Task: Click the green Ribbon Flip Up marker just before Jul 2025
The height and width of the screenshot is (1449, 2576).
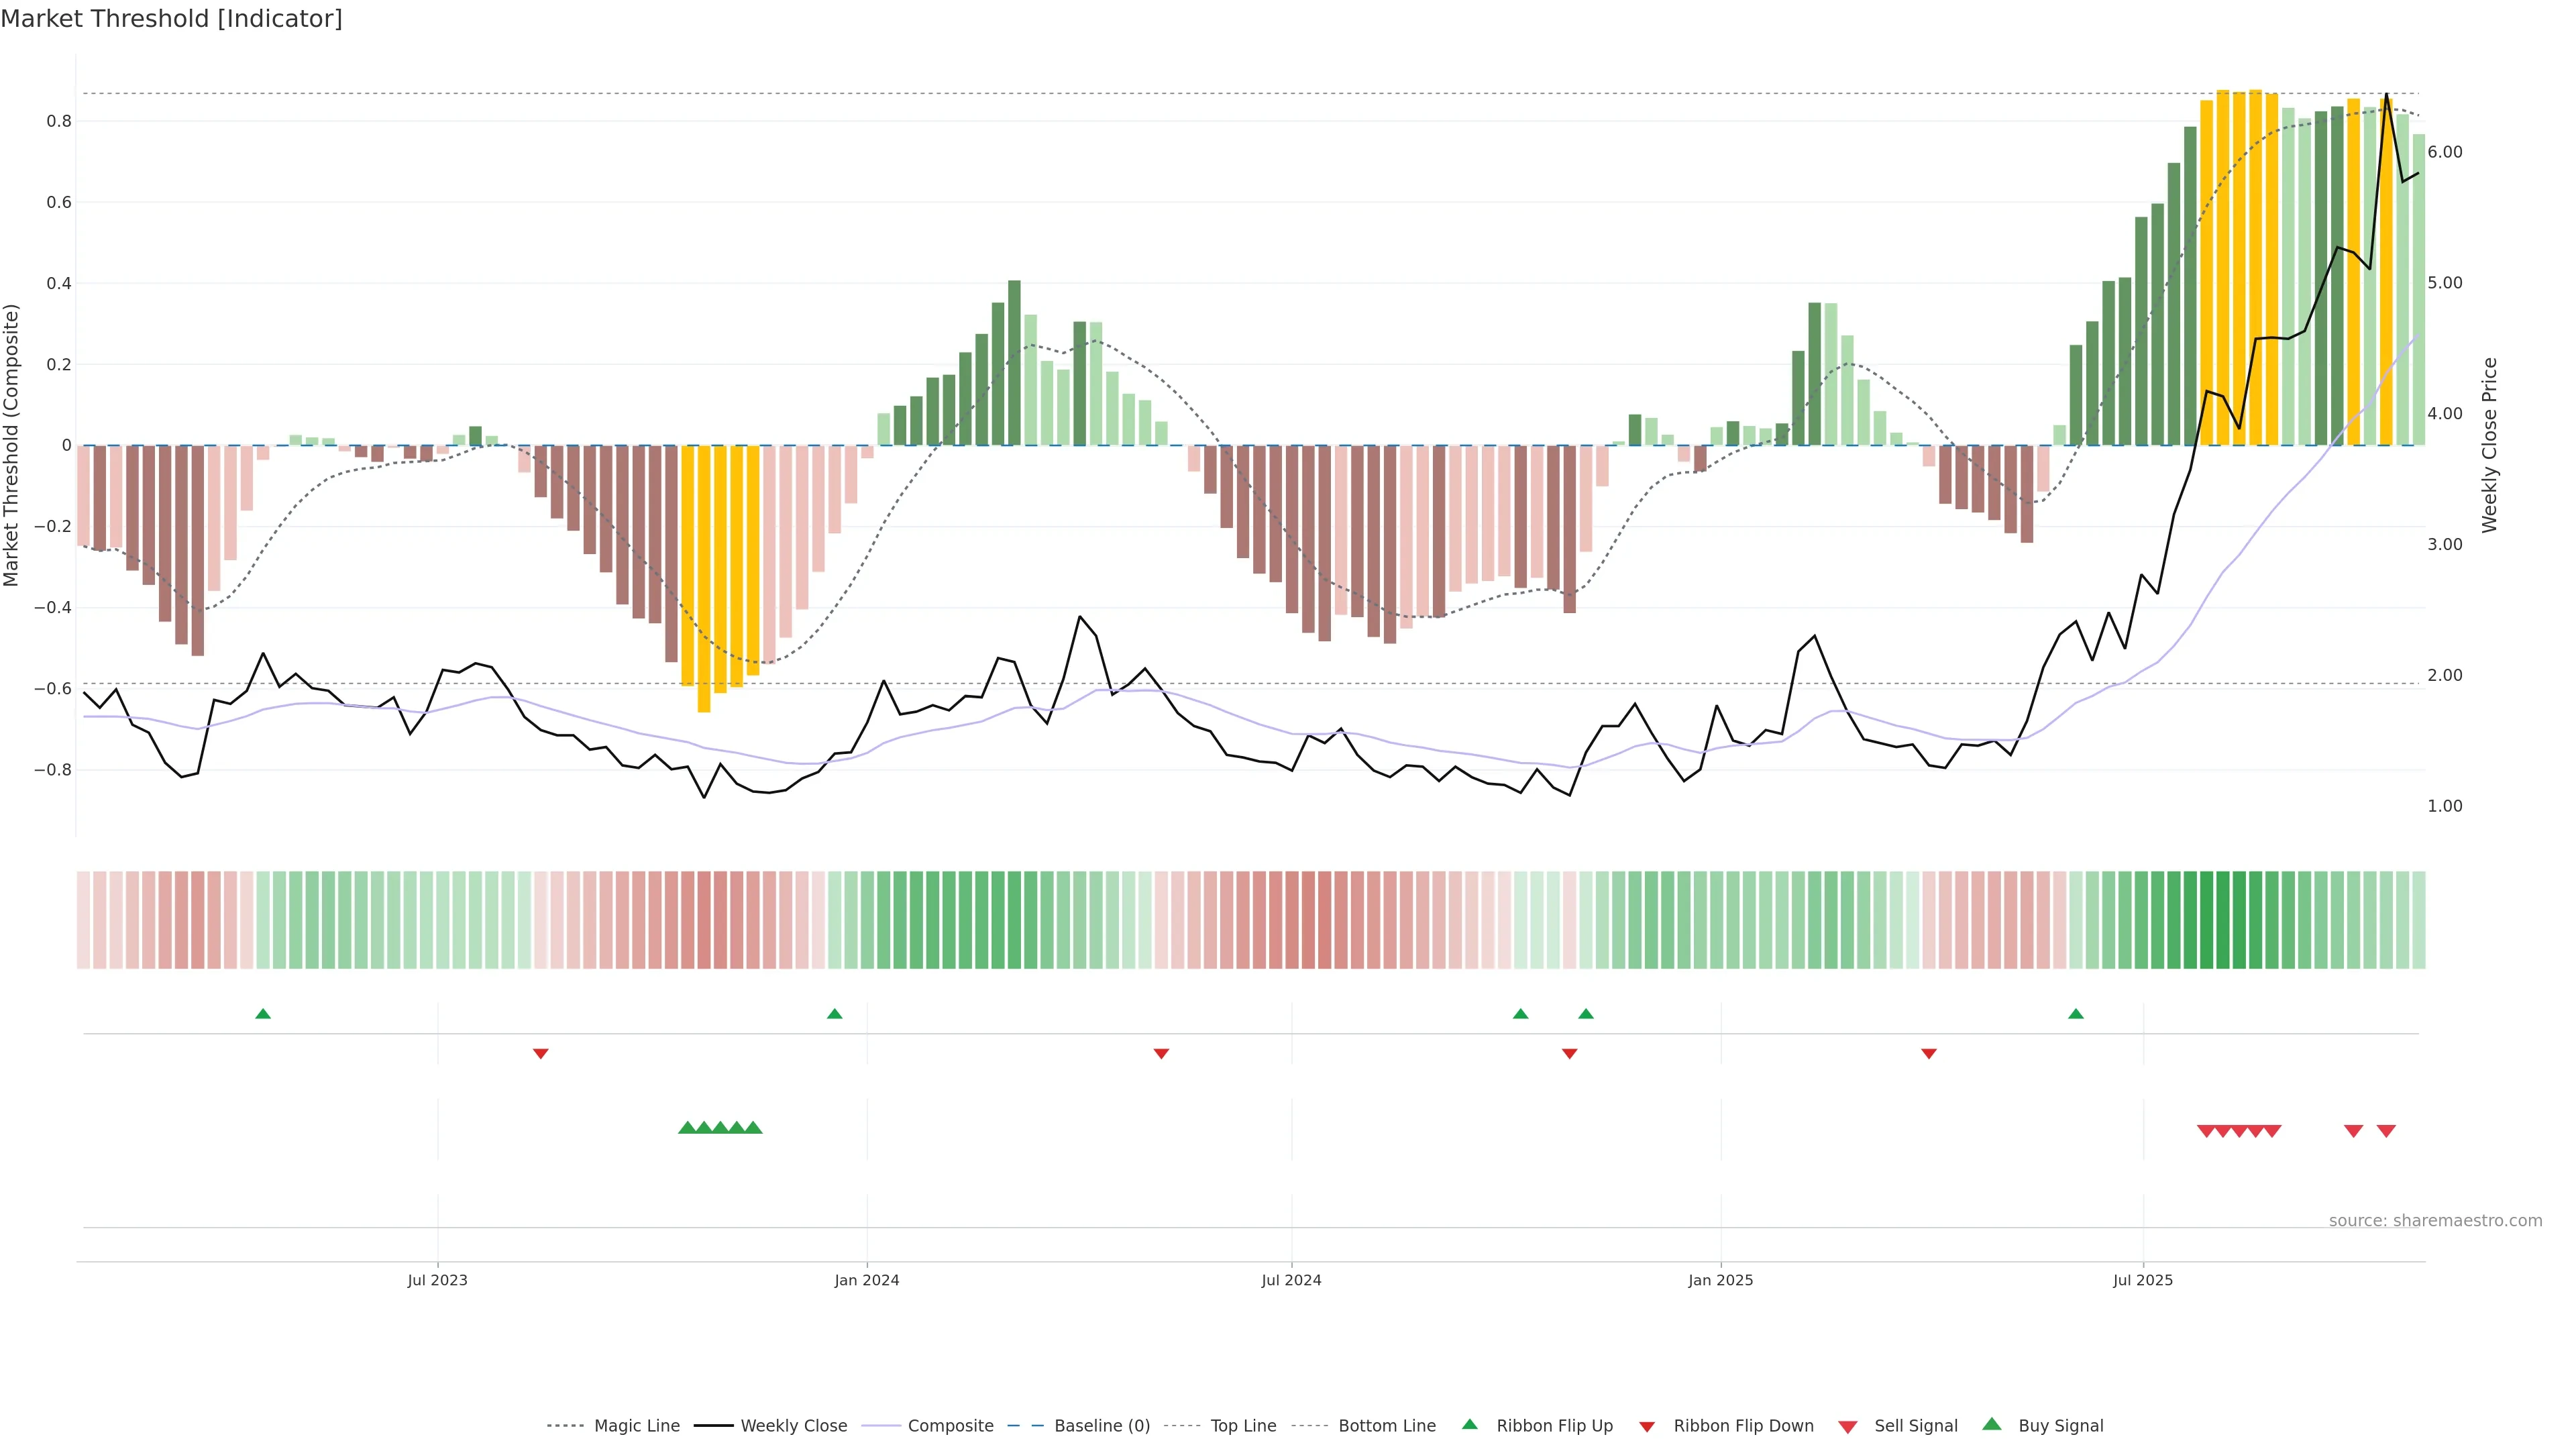Action: click(2076, 1014)
